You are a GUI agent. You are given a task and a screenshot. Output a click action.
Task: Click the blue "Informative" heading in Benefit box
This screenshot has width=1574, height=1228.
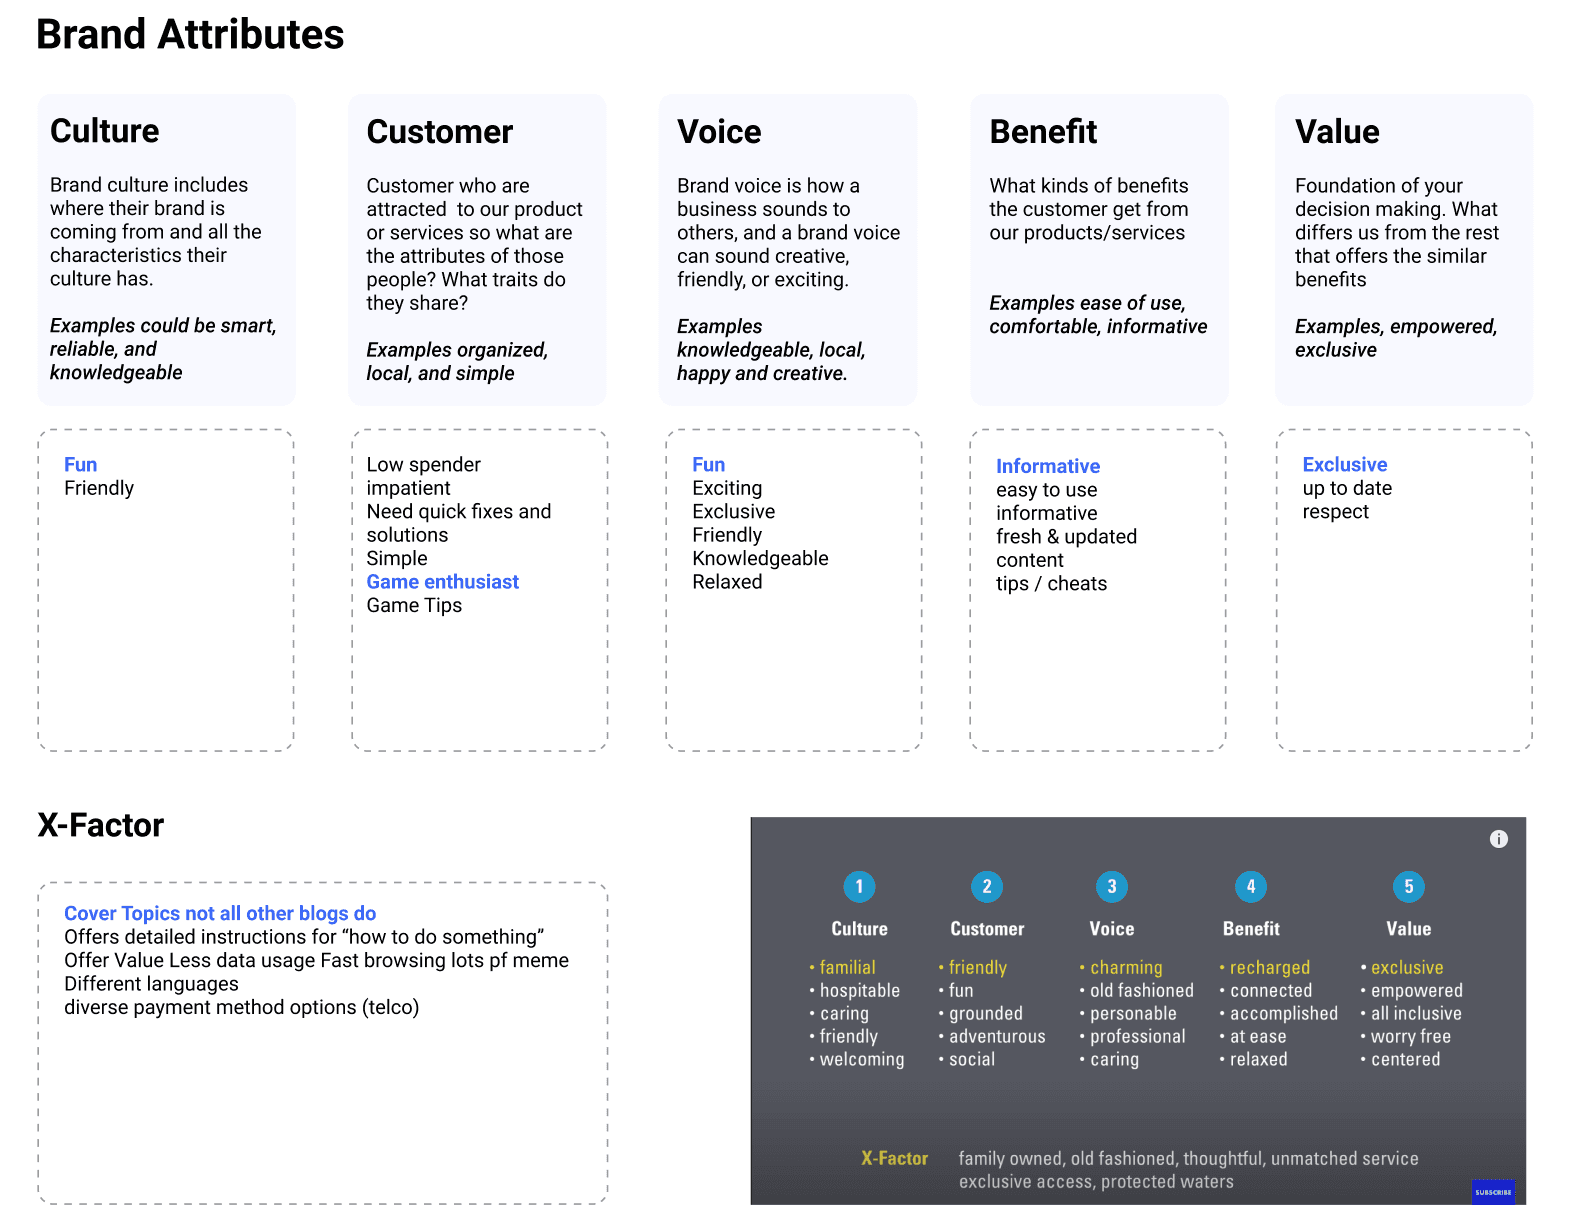1048,466
